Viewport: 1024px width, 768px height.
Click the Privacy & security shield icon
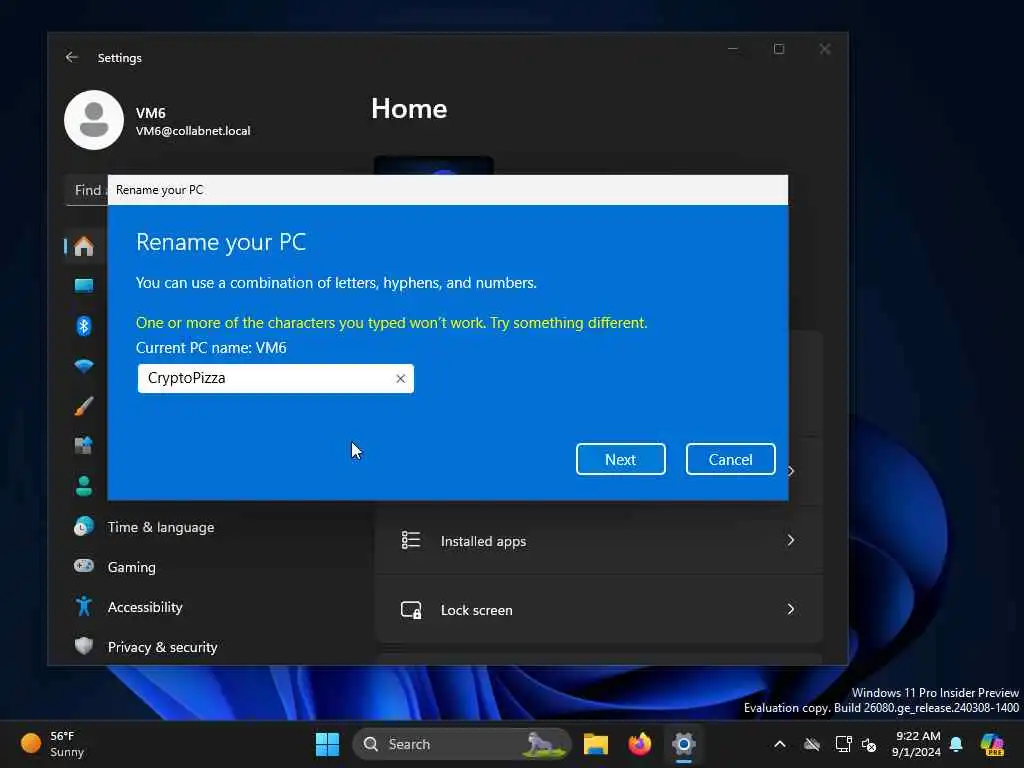pyautogui.click(x=84, y=647)
